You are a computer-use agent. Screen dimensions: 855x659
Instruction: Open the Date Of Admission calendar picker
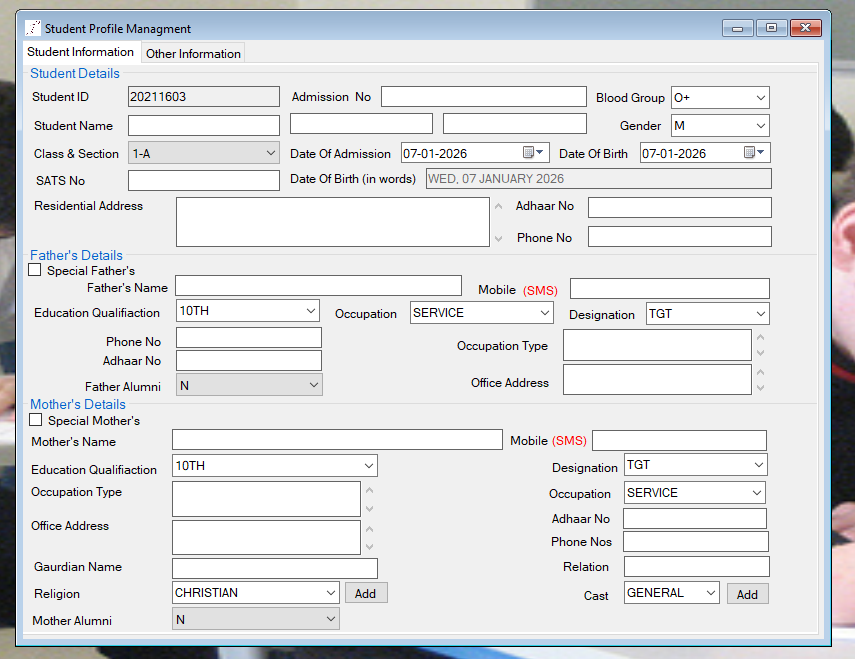pos(539,152)
